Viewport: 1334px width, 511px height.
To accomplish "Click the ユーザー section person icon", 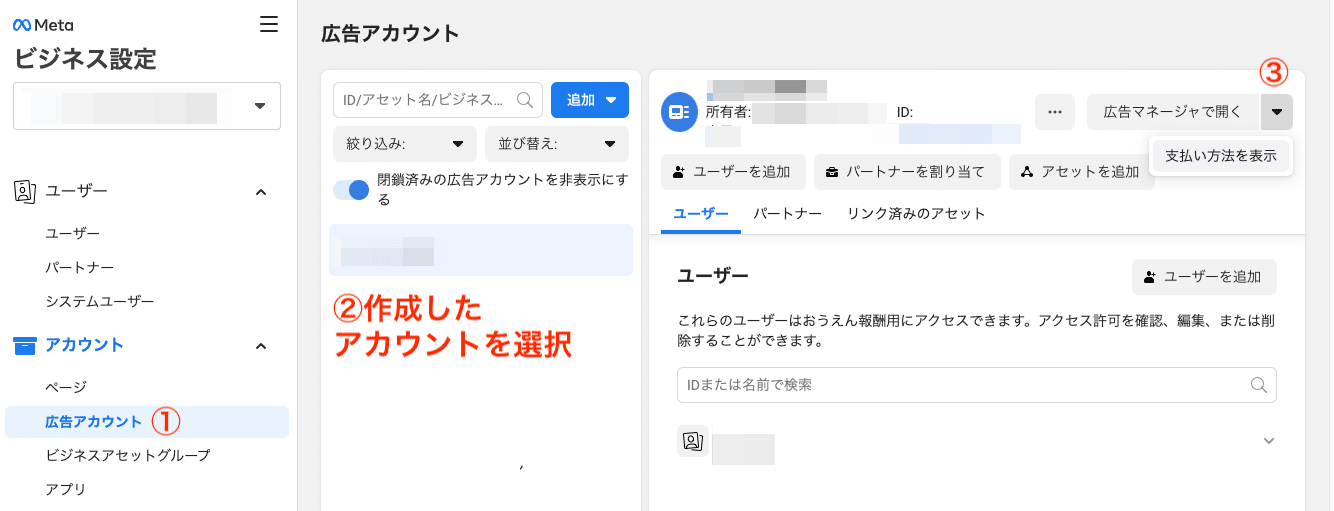I will [x=25, y=190].
